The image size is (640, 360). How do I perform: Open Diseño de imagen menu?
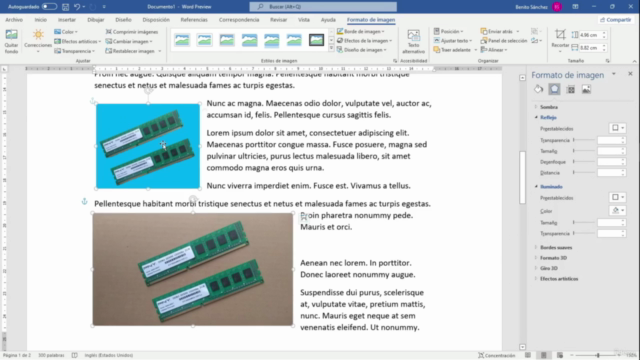[x=362, y=50]
